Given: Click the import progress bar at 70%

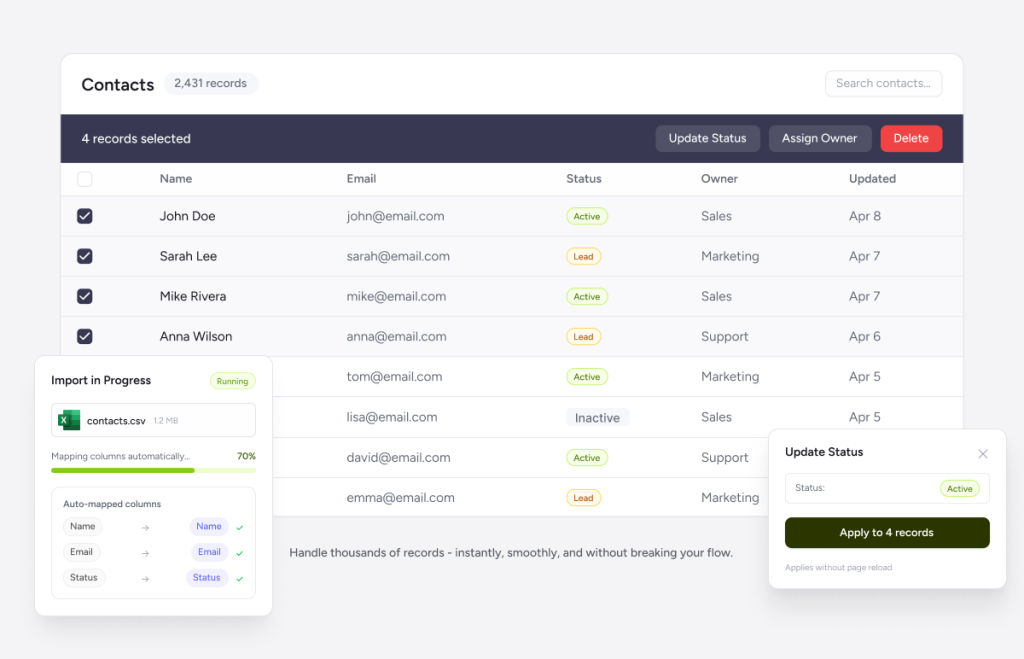Looking at the screenshot, I should coord(153,470).
